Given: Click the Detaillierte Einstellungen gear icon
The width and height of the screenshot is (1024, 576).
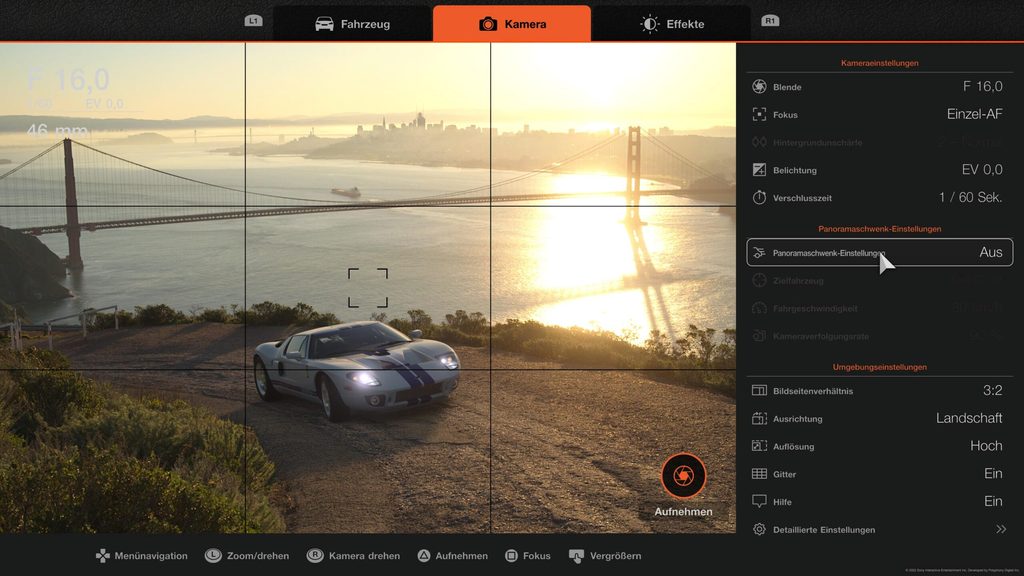Looking at the screenshot, I should pyautogui.click(x=759, y=529).
